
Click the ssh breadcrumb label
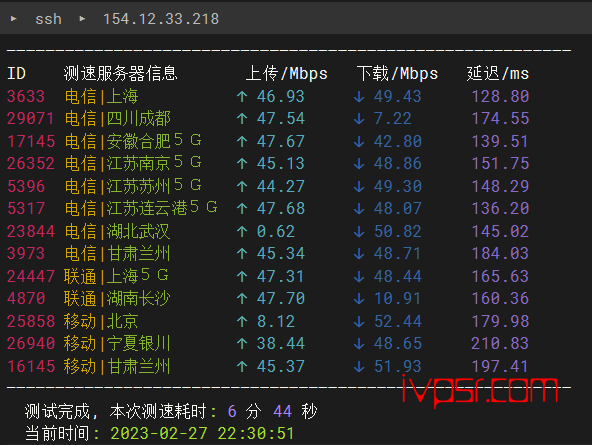tap(48, 19)
